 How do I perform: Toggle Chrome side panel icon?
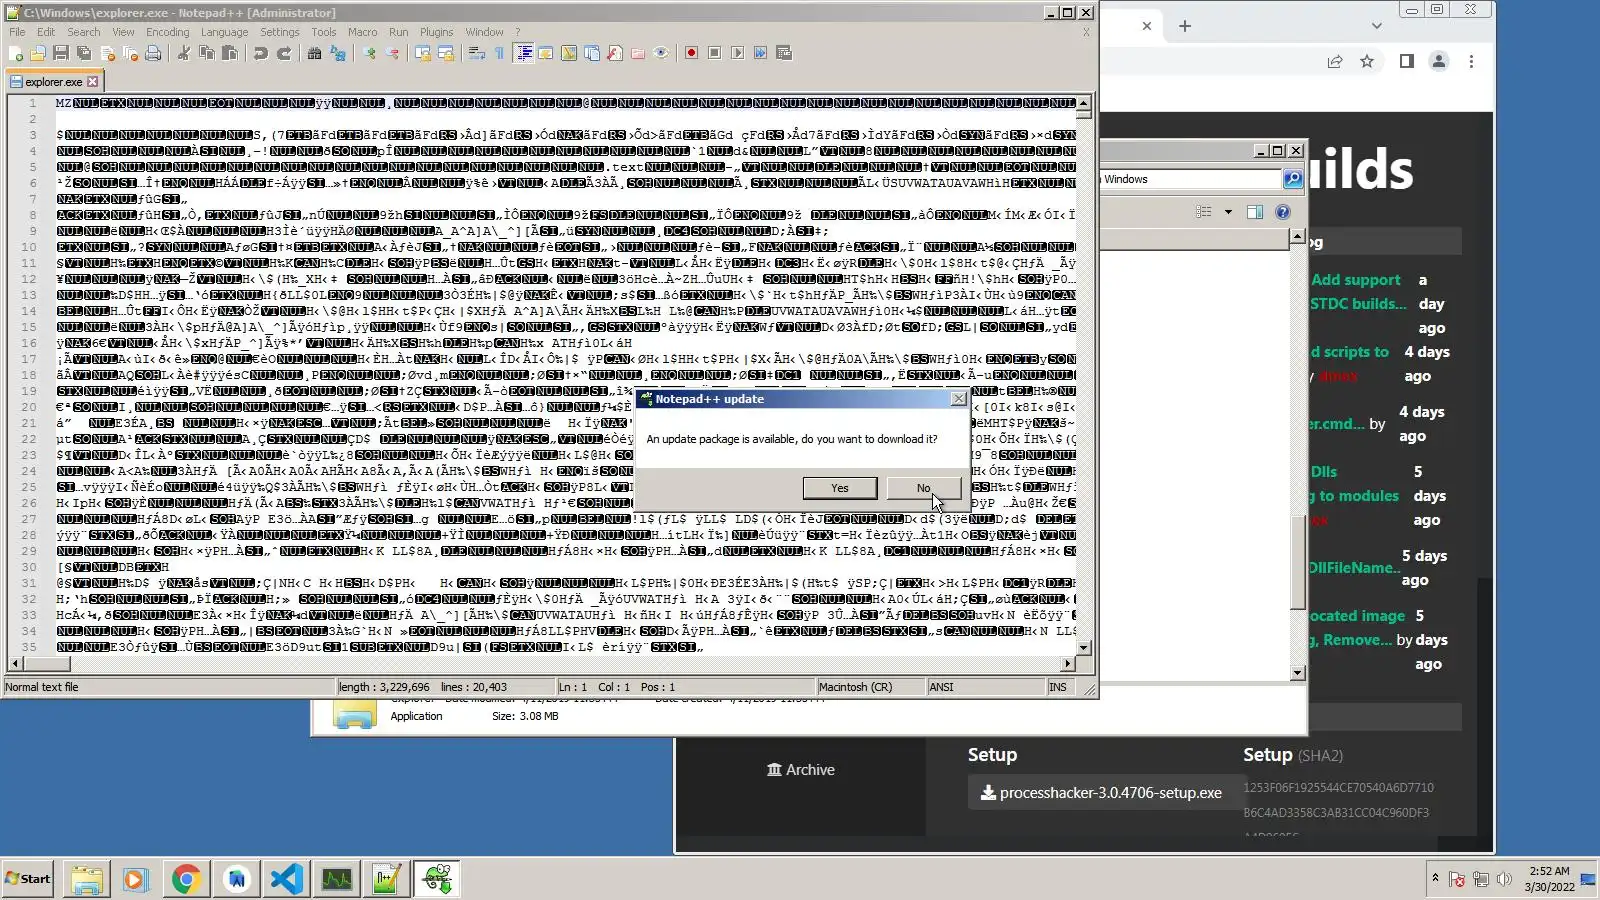pyautogui.click(x=1407, y=62)
